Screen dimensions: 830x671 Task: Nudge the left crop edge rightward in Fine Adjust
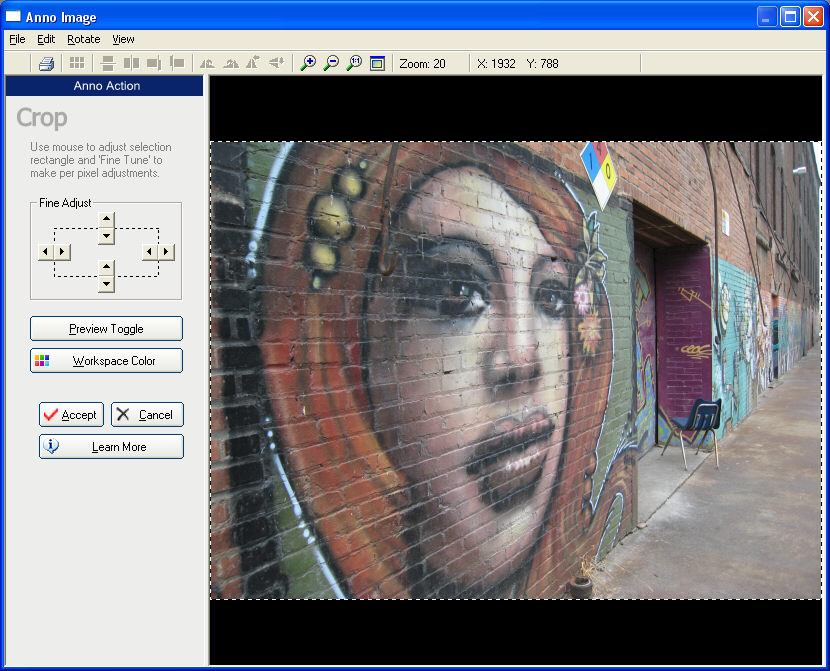(x=62, y=252)
